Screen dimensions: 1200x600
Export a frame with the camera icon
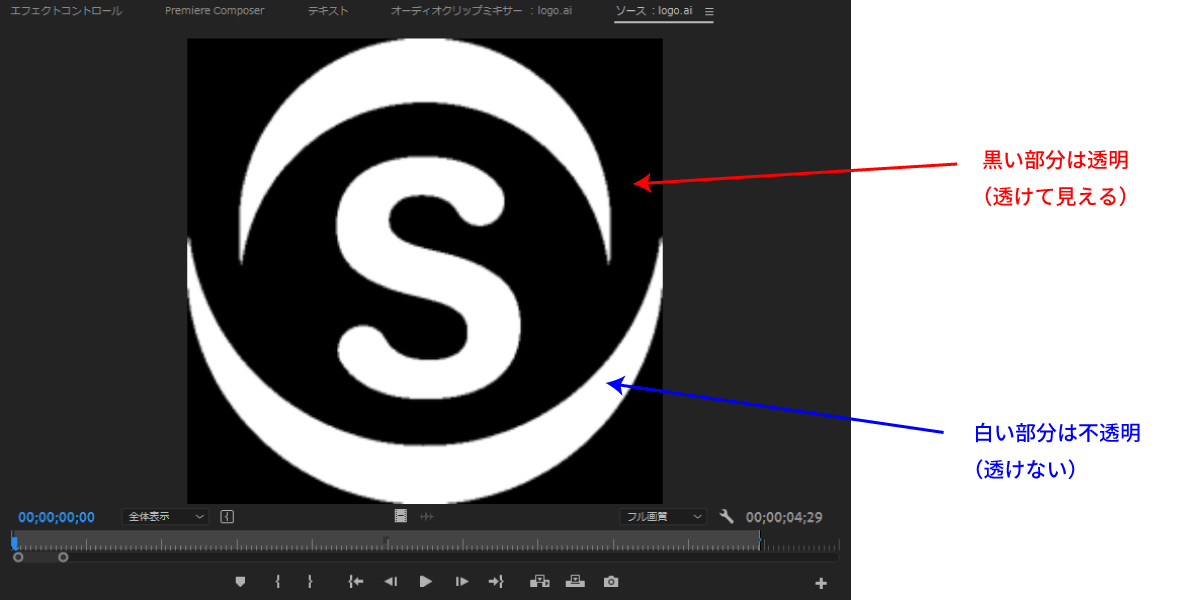point(611,581)
